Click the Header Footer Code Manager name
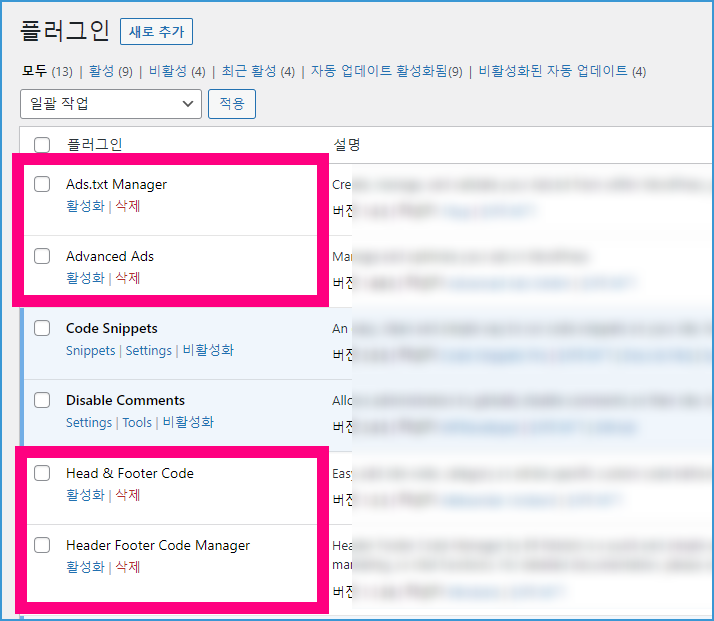The width and height of the screenshot is (714, 621). 158,545
